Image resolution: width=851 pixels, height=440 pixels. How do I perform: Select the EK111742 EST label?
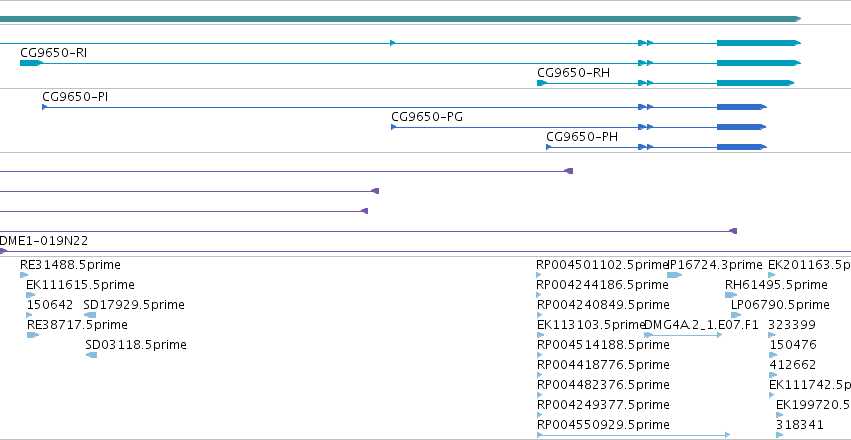click(810, 385)
